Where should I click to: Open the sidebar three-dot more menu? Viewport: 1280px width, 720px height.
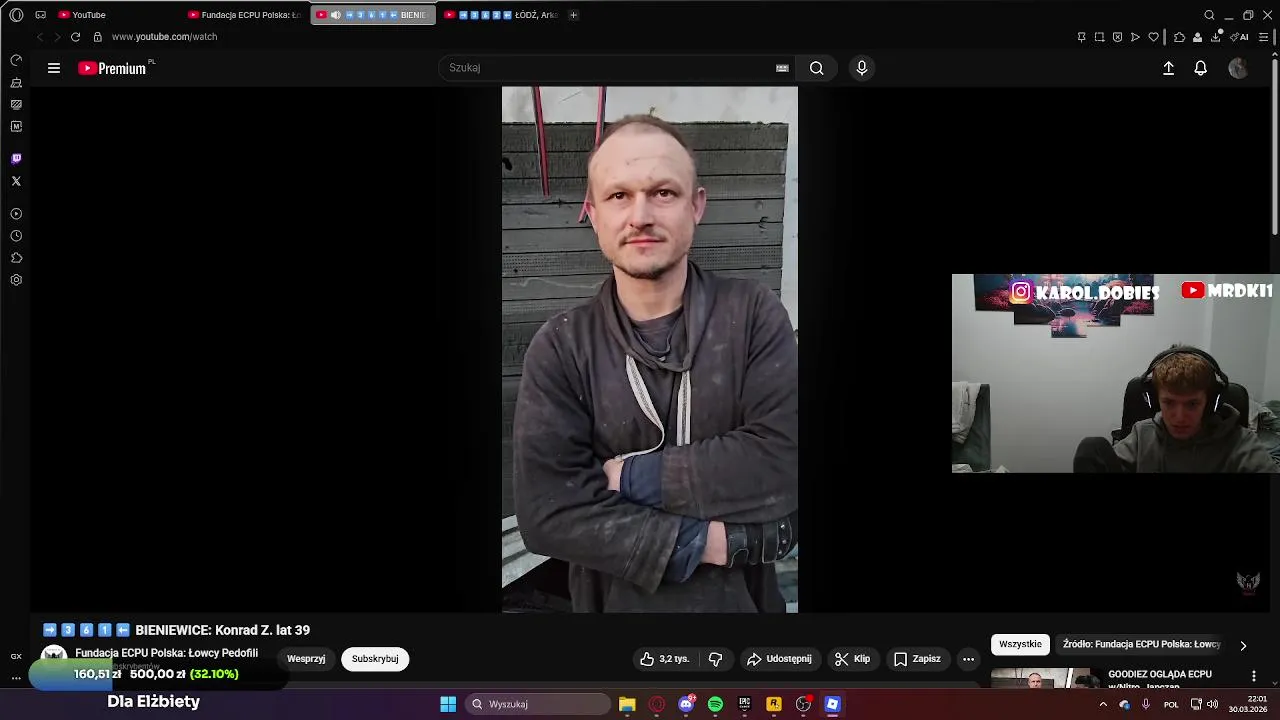pos(16,678)
